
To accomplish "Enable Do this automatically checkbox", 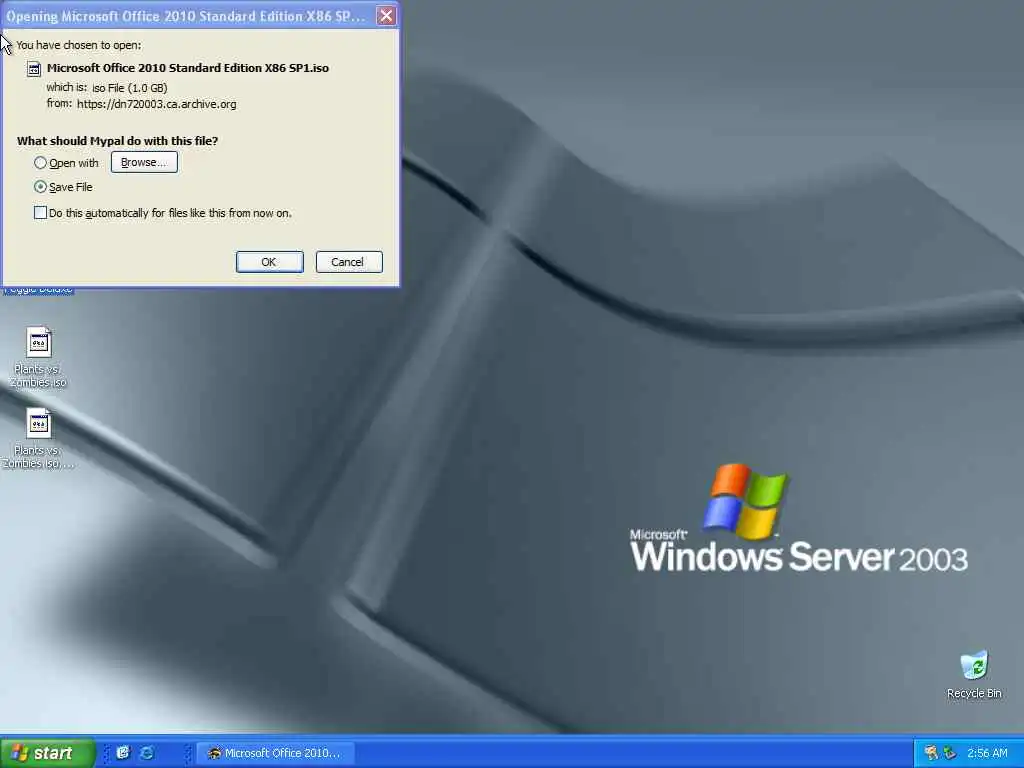I will coord(40,212).
